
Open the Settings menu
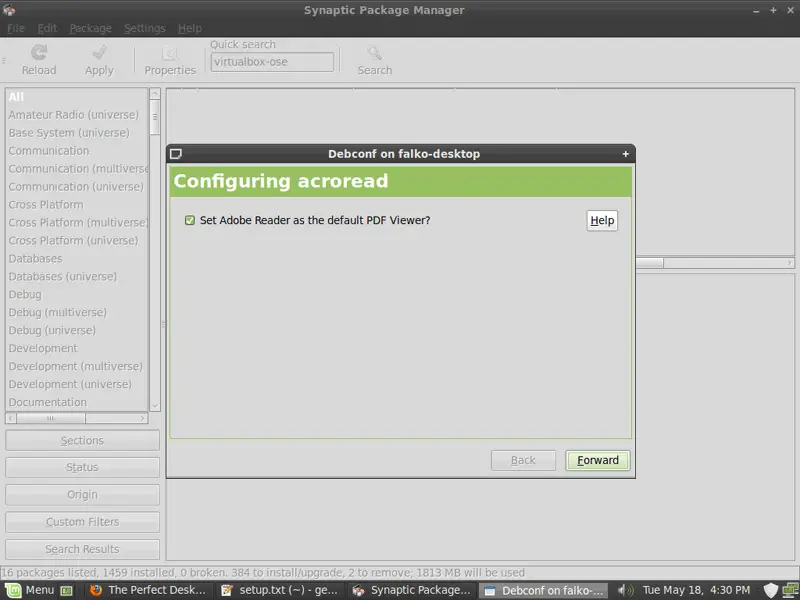(144, 29)
